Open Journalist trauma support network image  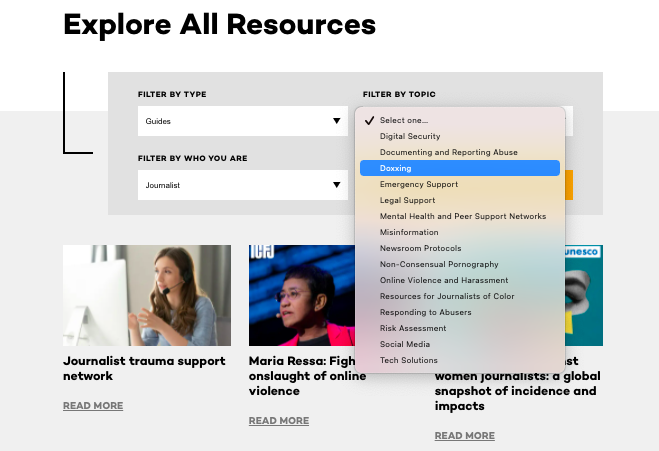point(147,295)
